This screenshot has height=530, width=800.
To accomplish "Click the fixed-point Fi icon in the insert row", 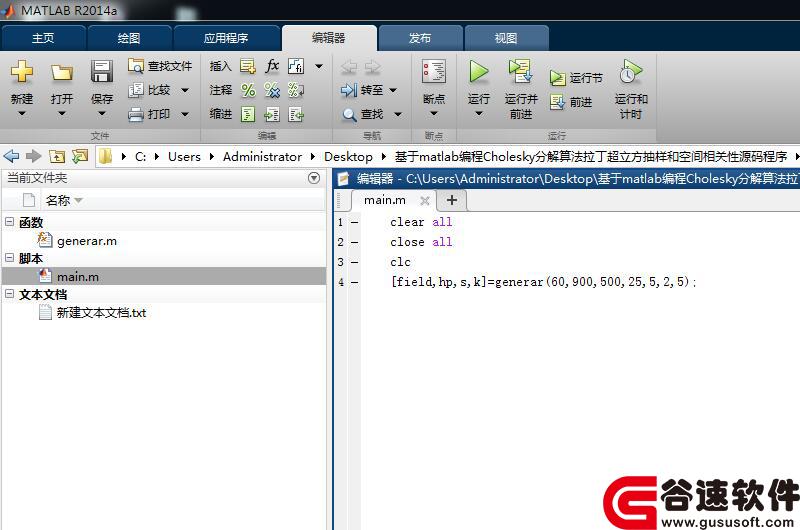I will (x=296, y=66).
